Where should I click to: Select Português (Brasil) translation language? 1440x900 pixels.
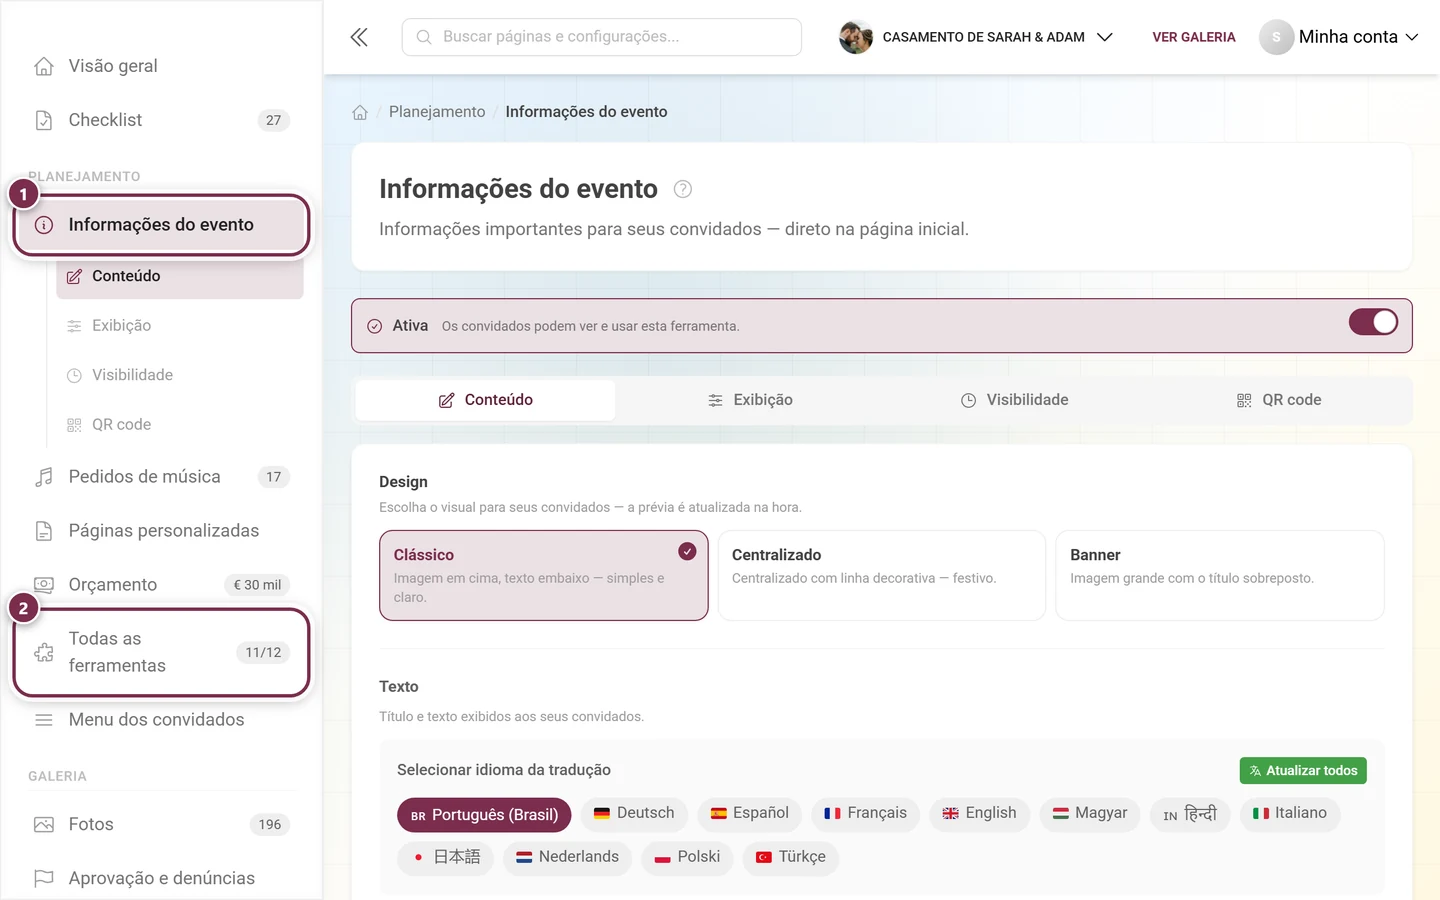(484, 815)
